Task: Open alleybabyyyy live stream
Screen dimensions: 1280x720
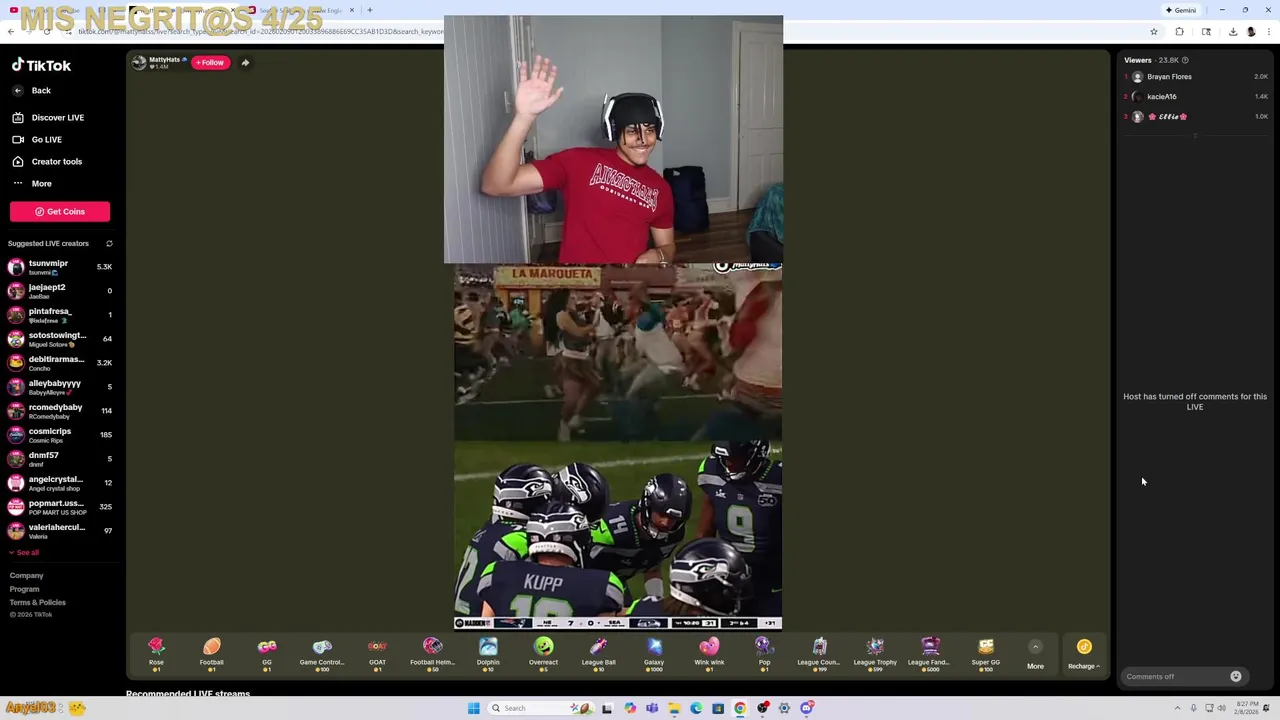Action: coord(60,387)
